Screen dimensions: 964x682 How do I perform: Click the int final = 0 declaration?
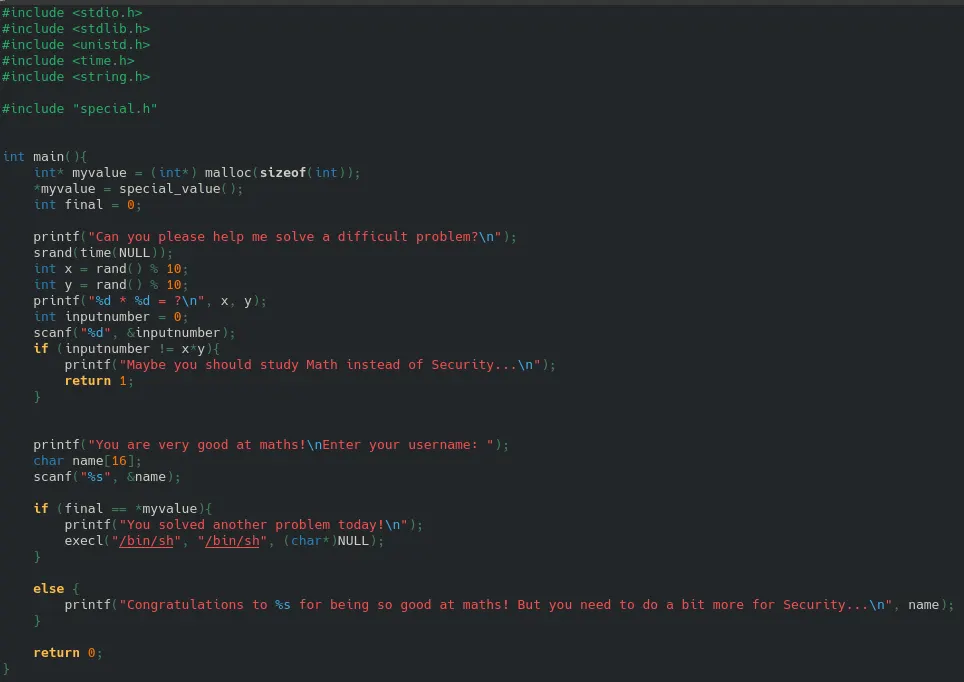88,204
